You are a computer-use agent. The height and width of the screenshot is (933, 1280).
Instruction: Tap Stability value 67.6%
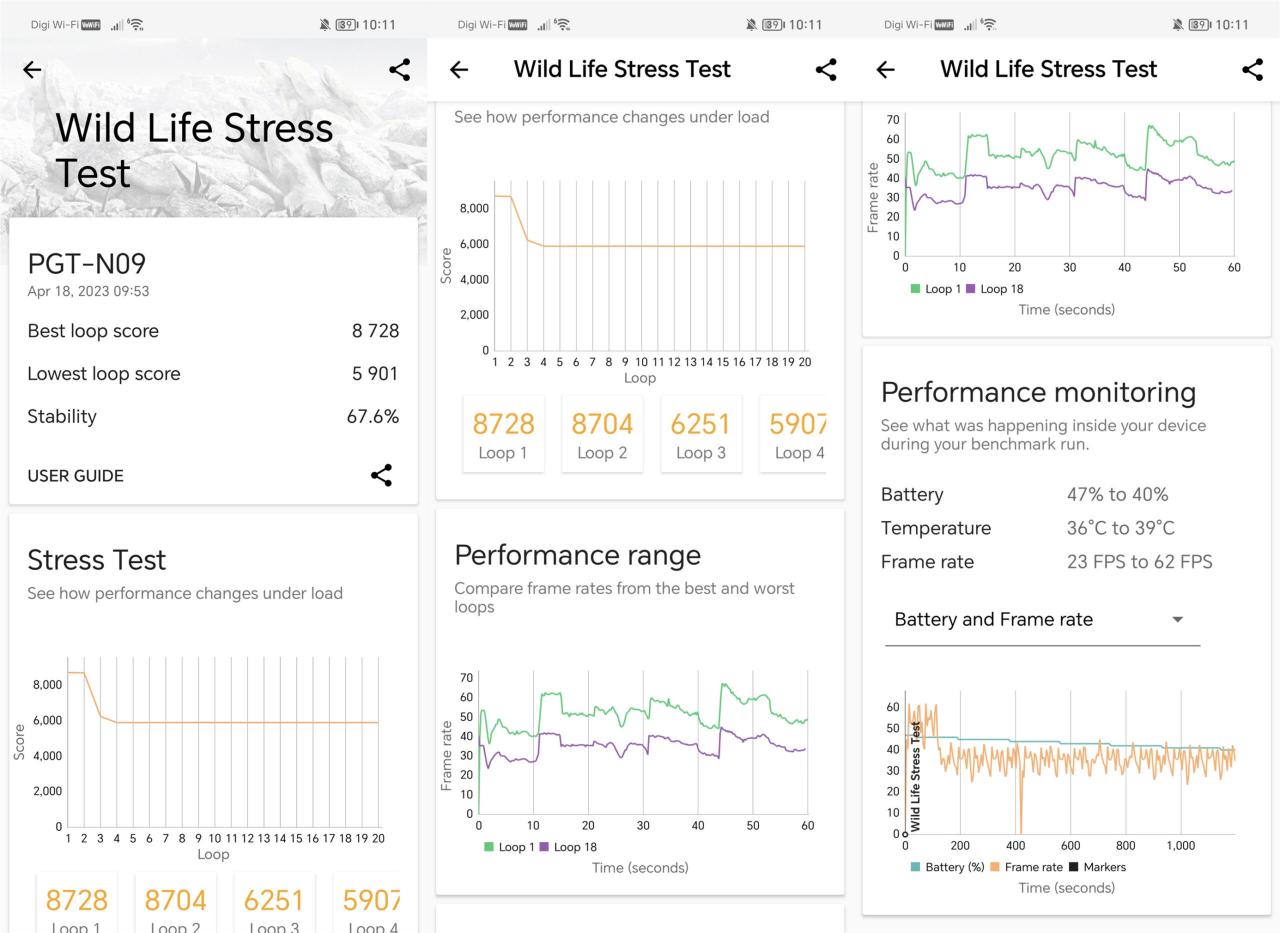373,417
